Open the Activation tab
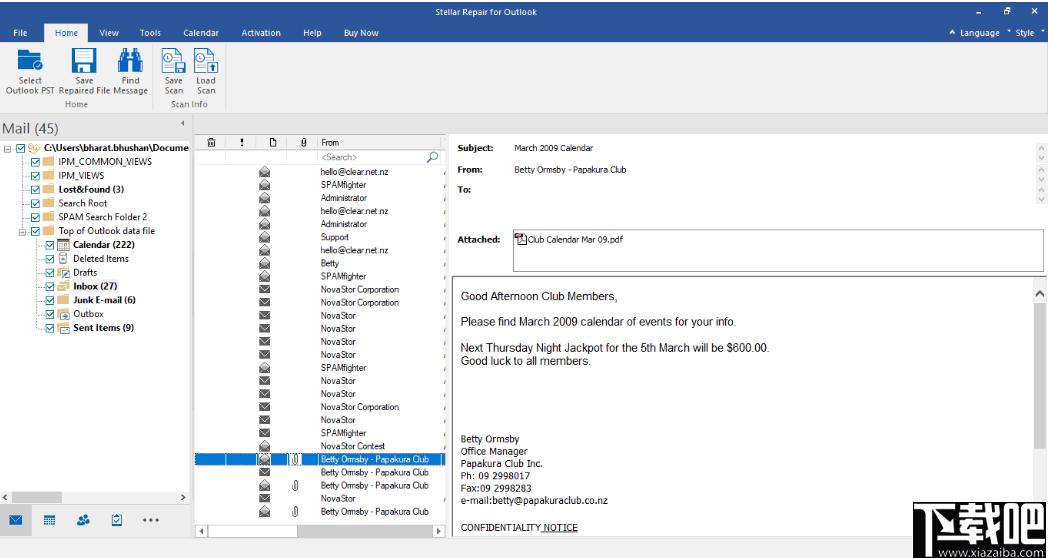This screenshot has height=558, width=1048. [261, 33]
